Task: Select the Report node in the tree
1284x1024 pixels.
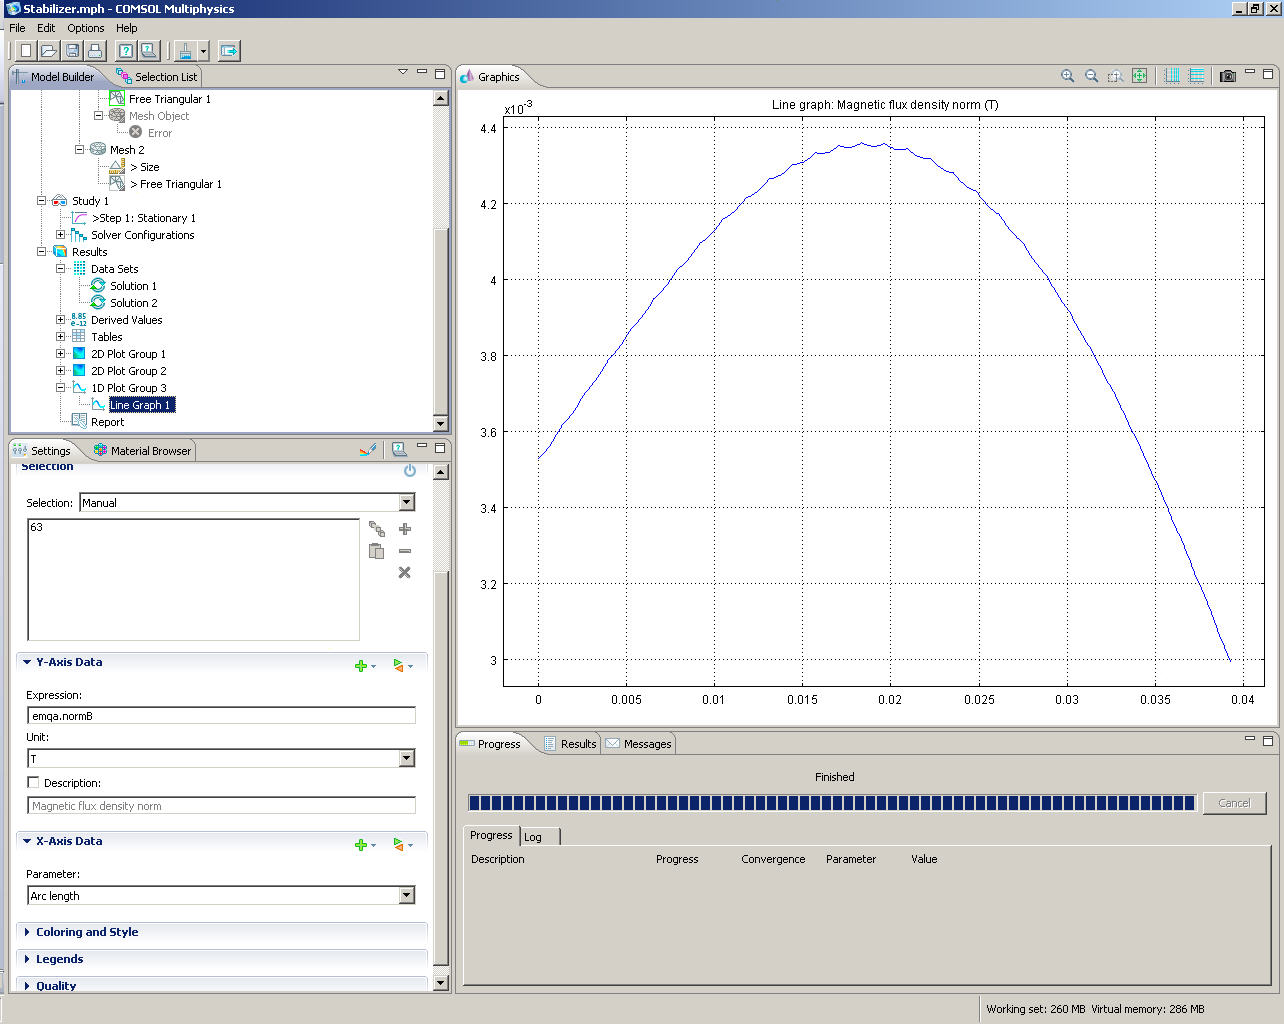Action: [107, 422]
